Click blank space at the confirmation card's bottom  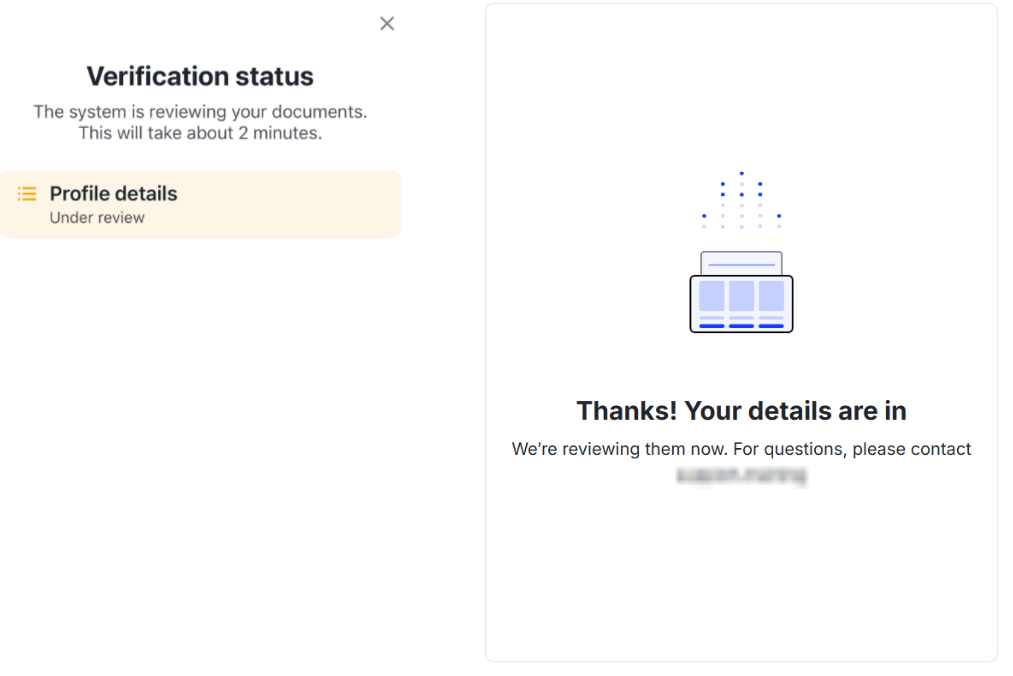click(x=741, y=600)
